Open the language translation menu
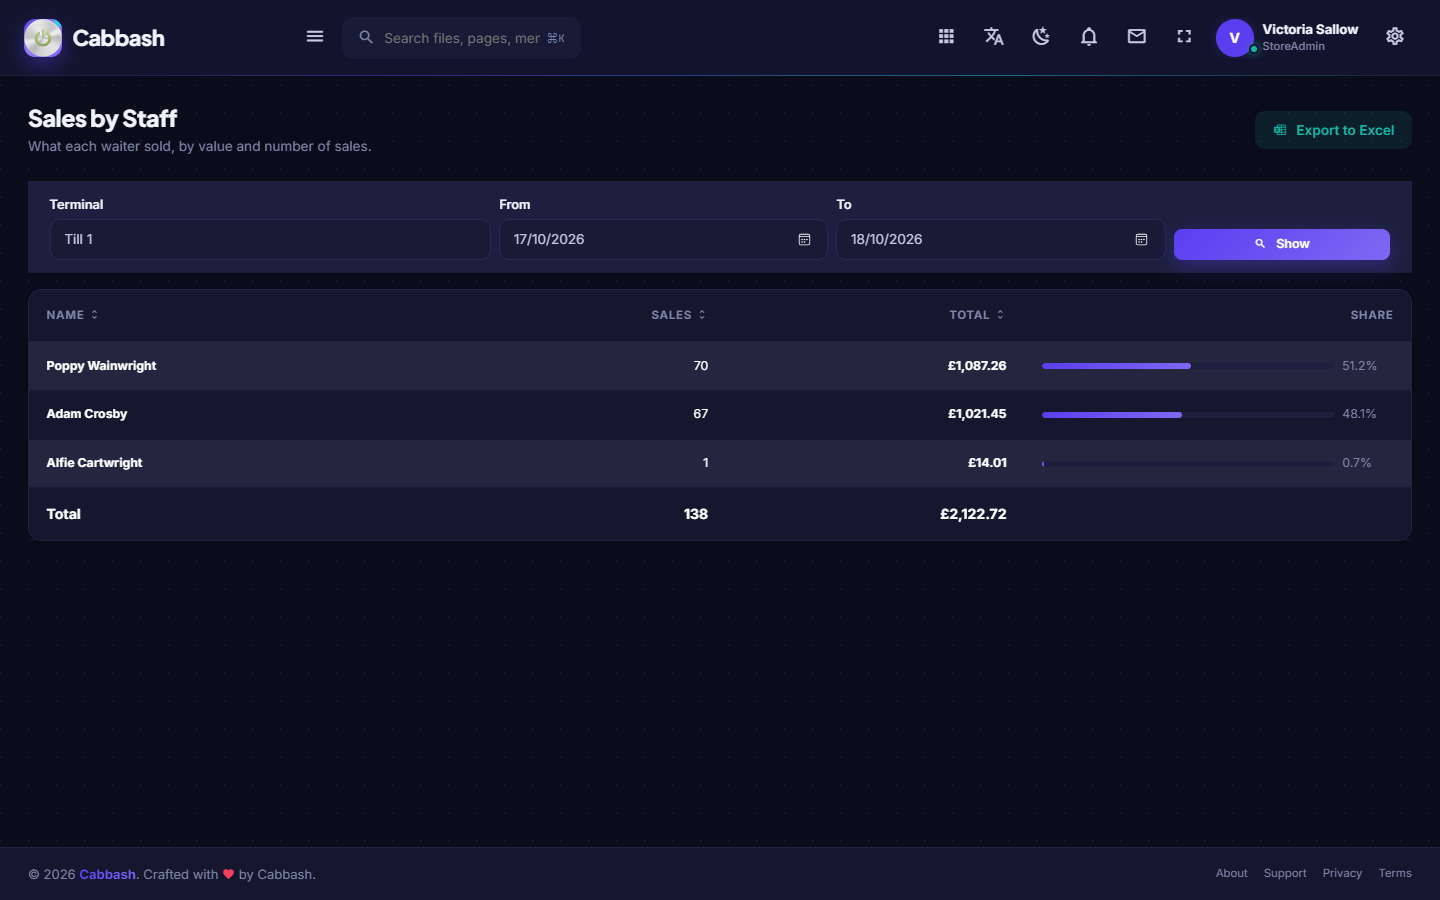 click(x=994, y=37)
